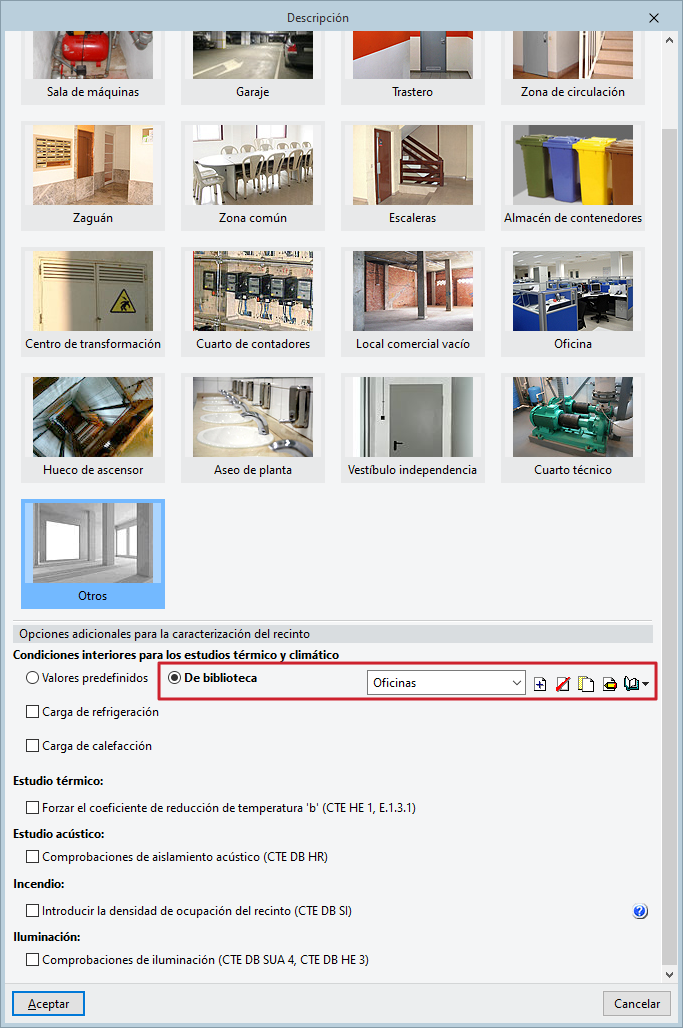This screenshot has height=1028, width=683.
Task: Click the Cancelar button
Action: [636, 1004]
